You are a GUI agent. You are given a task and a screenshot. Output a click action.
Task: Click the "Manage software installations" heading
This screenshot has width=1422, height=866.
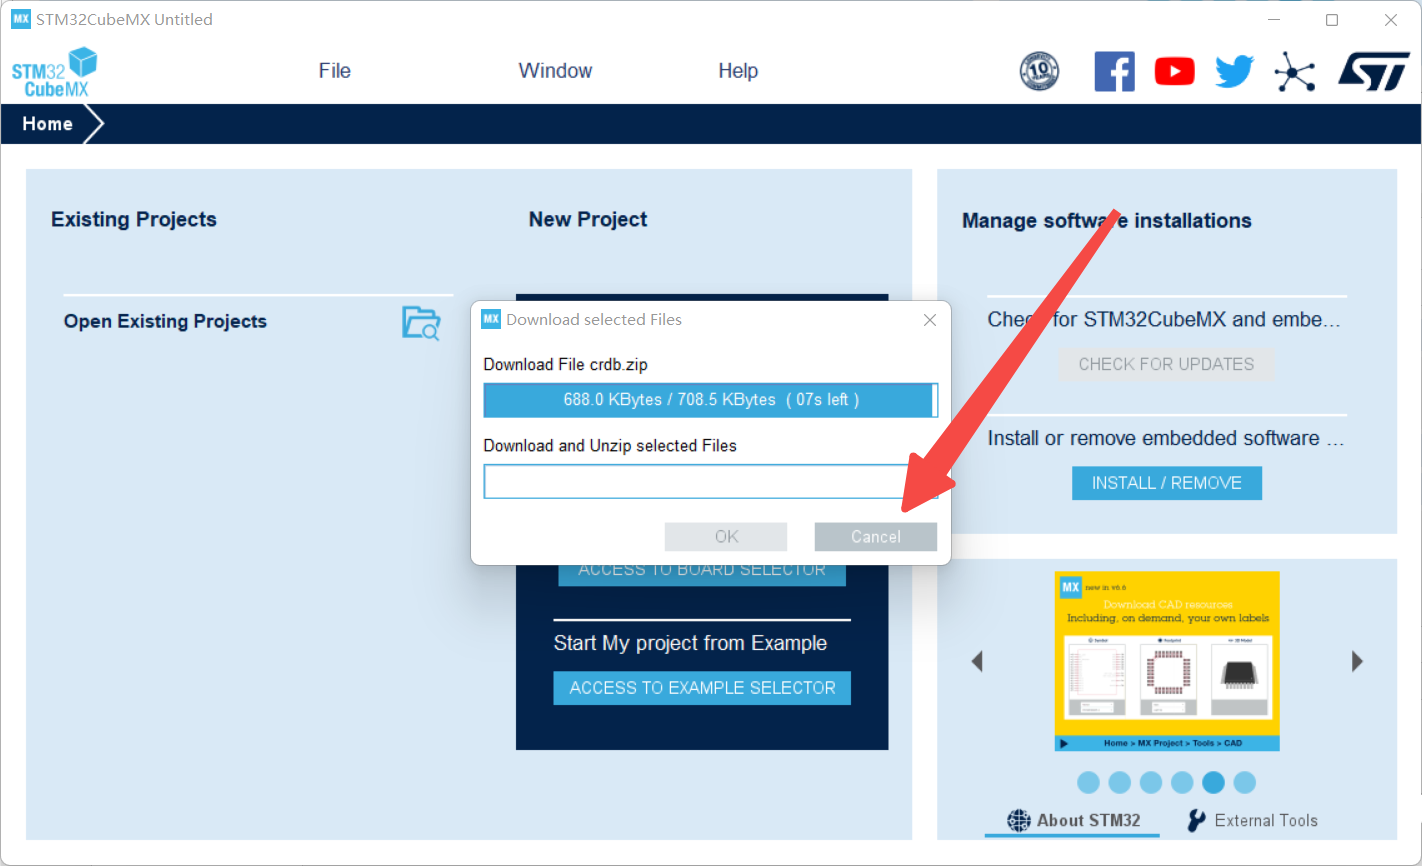1107,221
